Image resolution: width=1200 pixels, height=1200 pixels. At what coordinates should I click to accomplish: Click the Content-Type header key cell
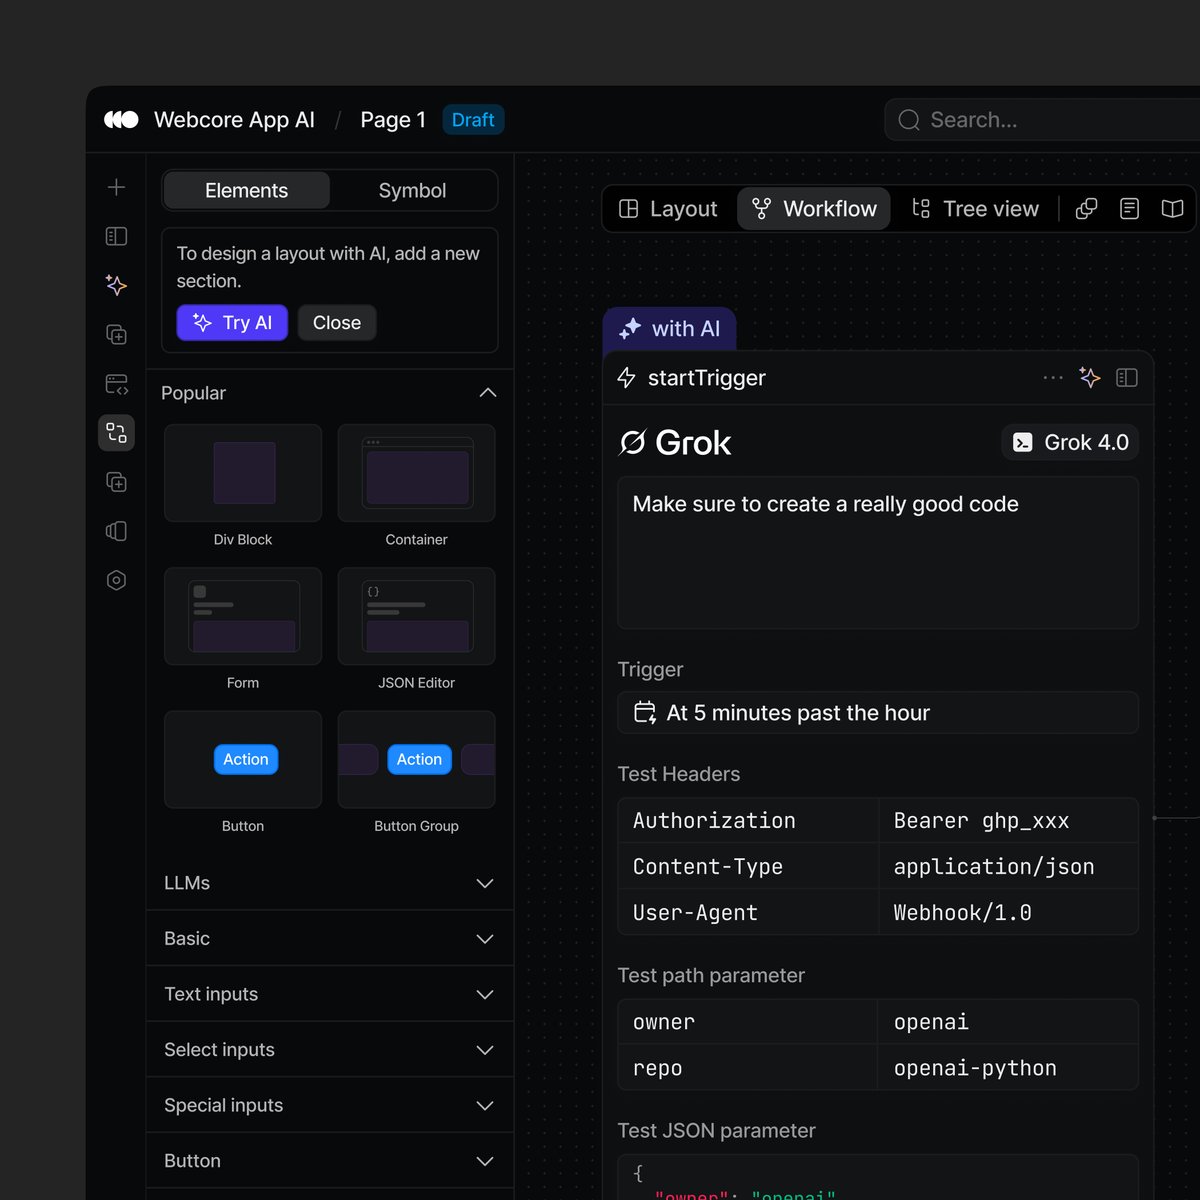coord(748,867)
